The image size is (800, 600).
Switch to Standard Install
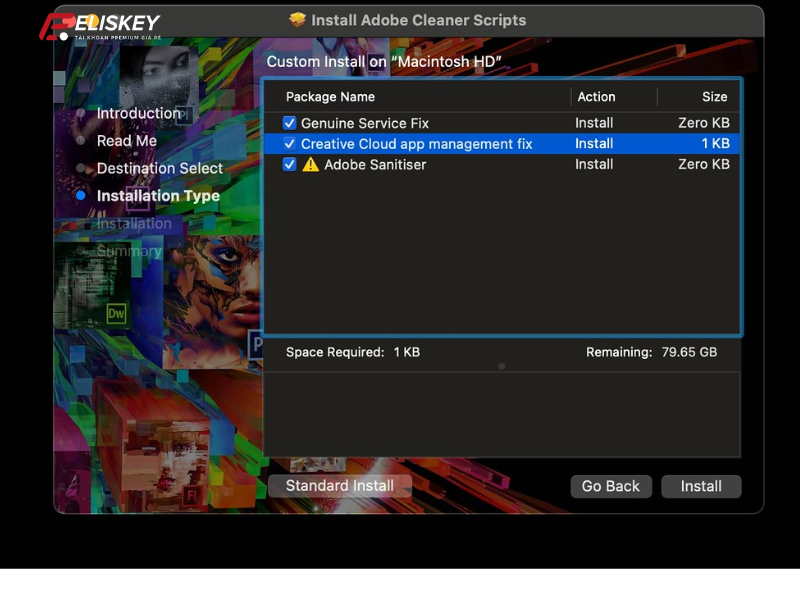pyautogui.click(x=340, y=485)
